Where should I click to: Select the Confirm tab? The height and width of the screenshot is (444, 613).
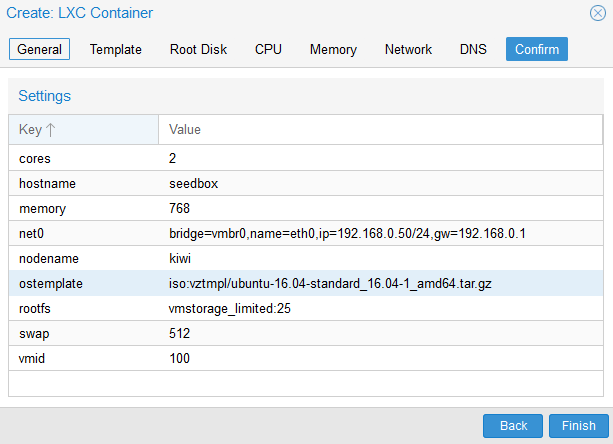(537, 49)
